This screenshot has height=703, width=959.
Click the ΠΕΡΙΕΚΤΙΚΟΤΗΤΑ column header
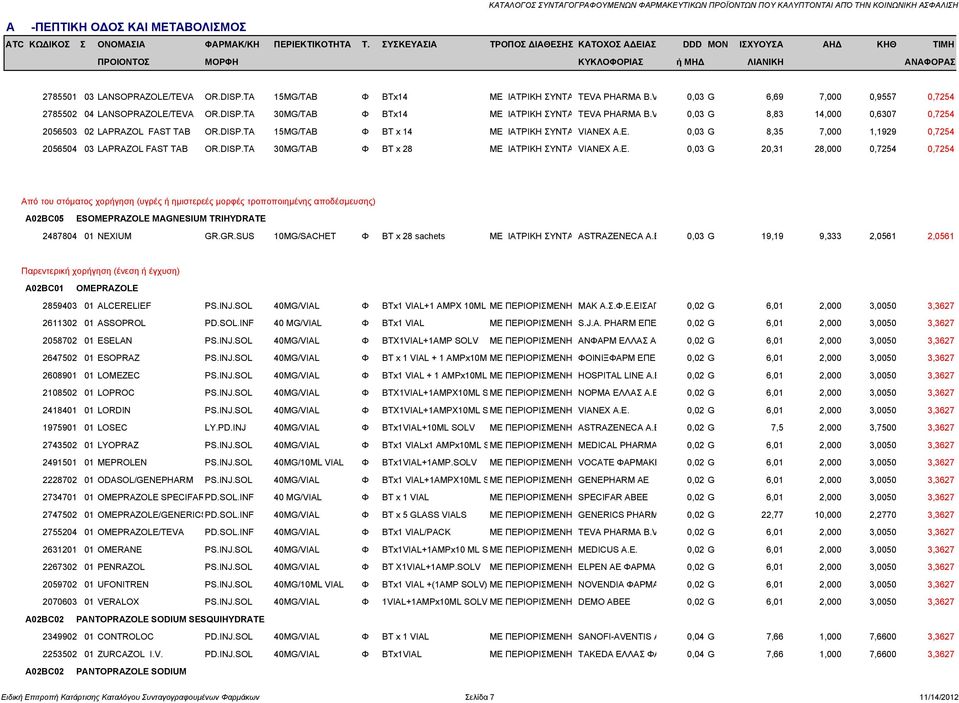(312, 45)
